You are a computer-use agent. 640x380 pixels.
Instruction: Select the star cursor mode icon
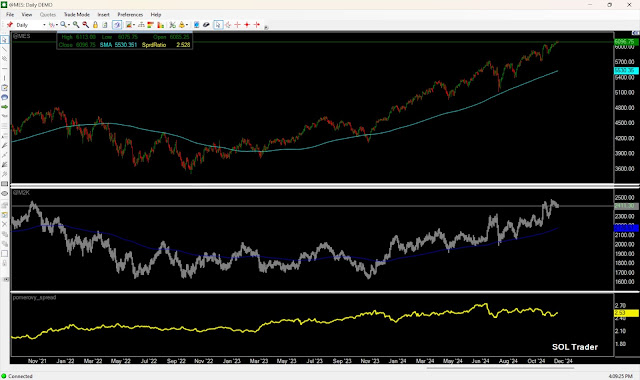(x=228, y=25)
